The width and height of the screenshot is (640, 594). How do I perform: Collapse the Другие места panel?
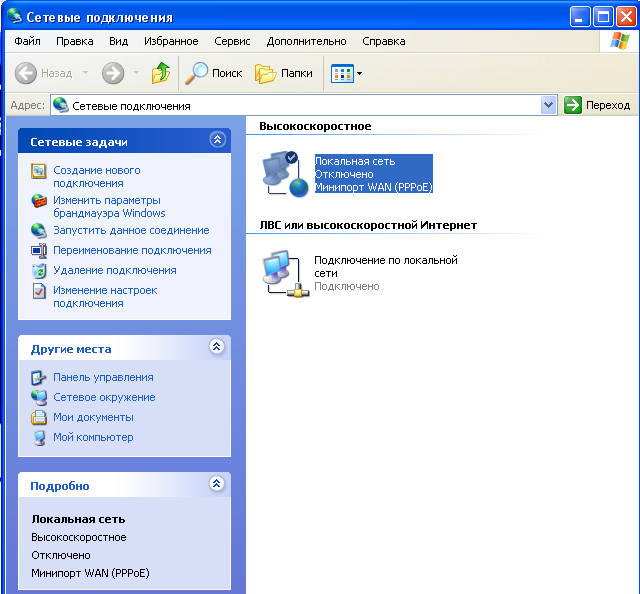[x=217, y=347]
